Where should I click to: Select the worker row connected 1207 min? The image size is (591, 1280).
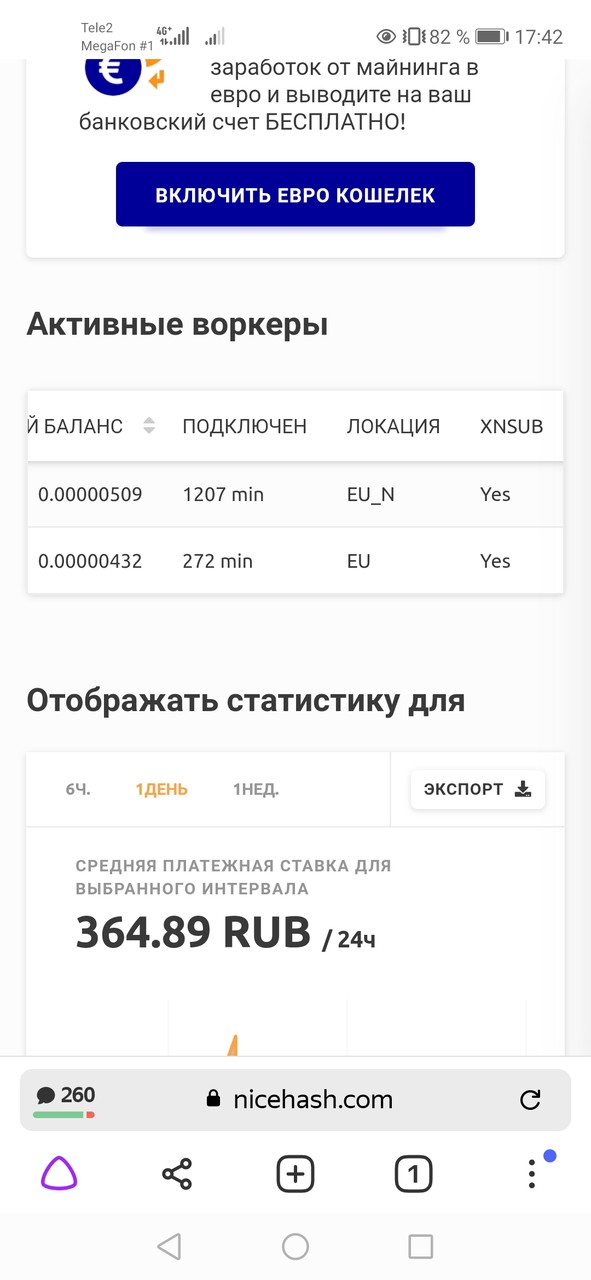tap(295, 494)
